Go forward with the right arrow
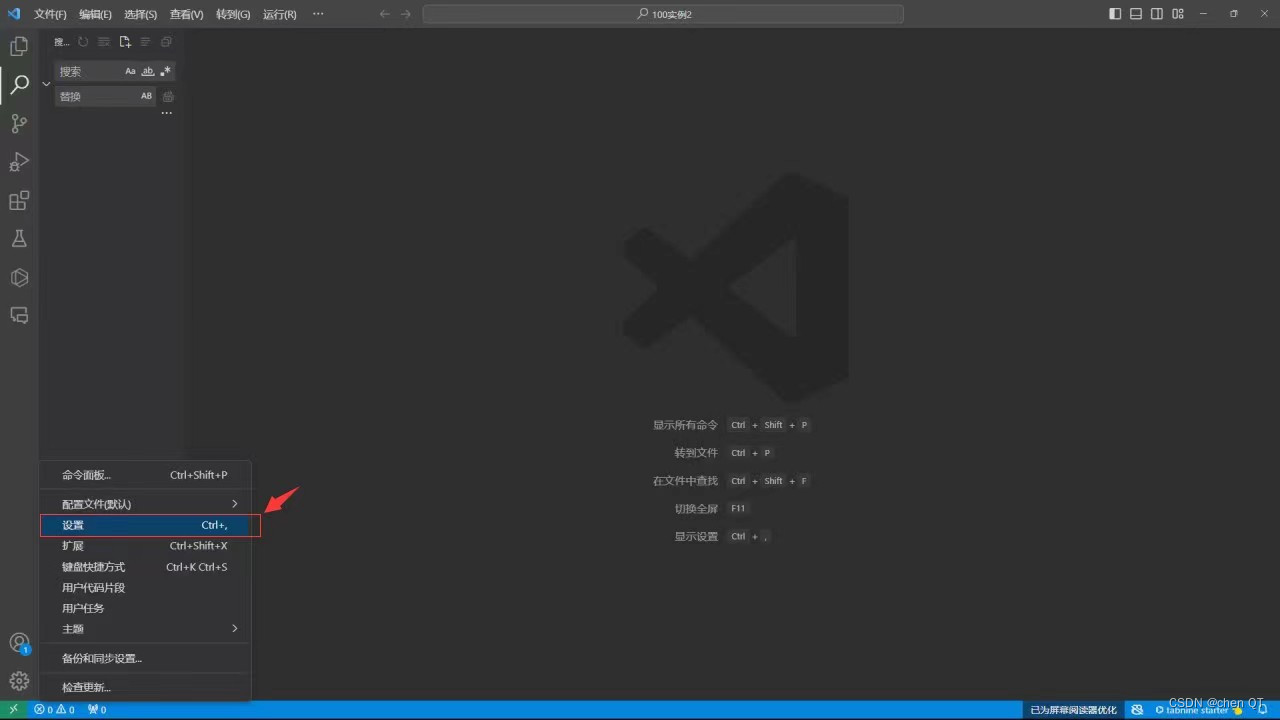1280x720 pixels. (x=405, y=14)
